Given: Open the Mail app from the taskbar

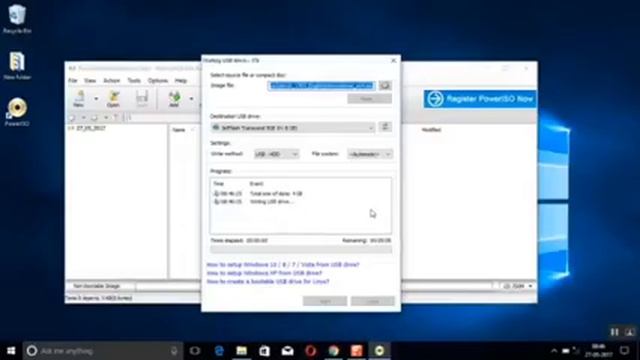Looking at the screenshot, I should point(287,351).
